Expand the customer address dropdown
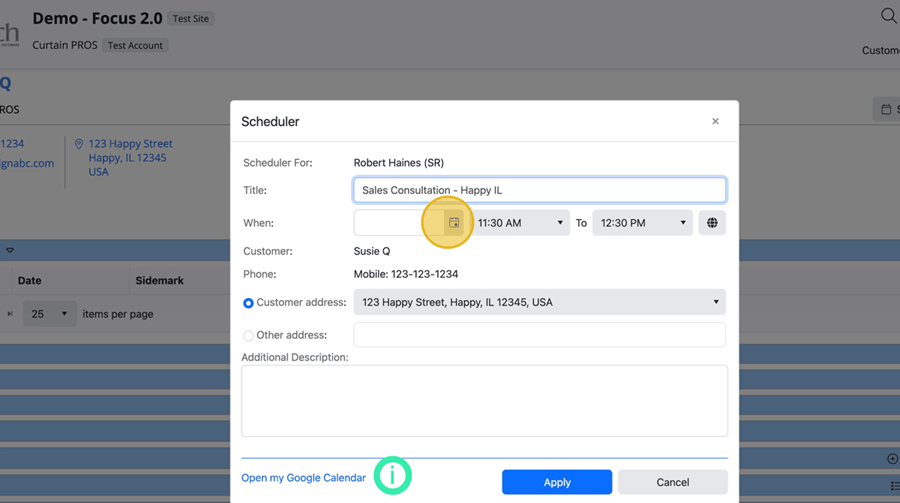The image size is (900, 503). click(540, 302)
